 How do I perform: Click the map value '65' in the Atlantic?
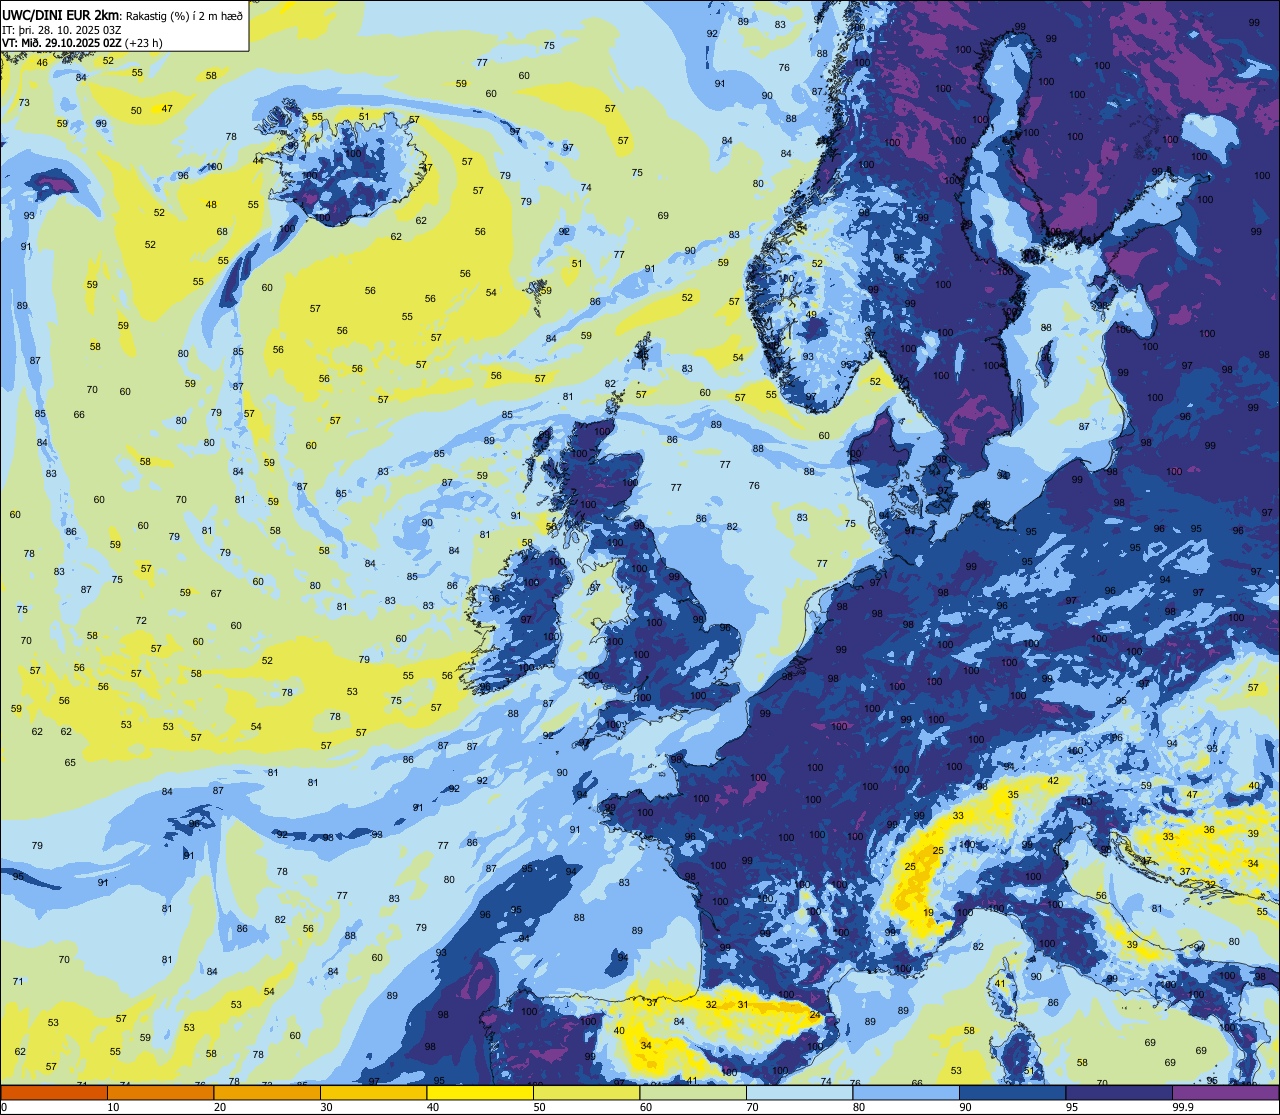tap(70, 763)
